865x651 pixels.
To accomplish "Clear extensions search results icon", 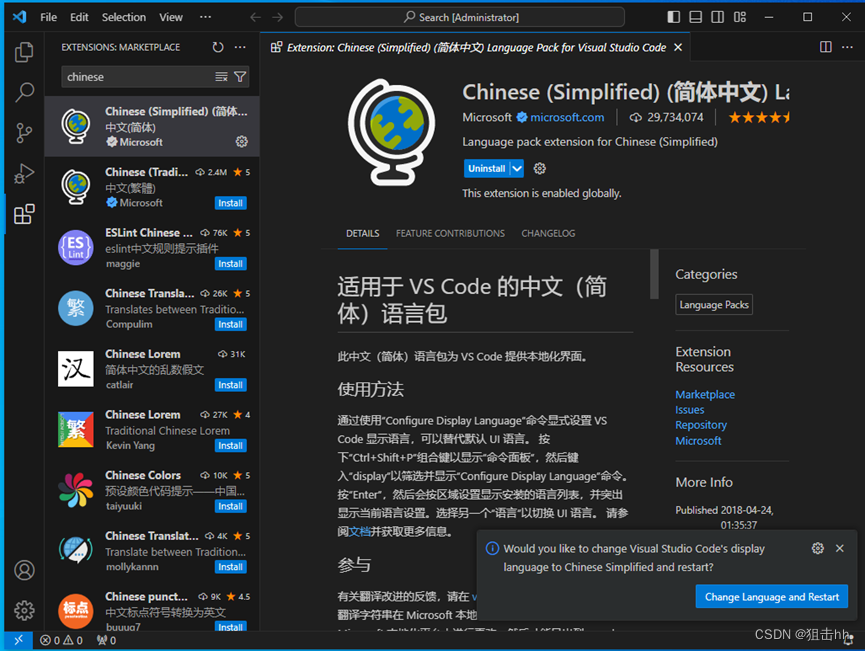I will tap(221, 77).
